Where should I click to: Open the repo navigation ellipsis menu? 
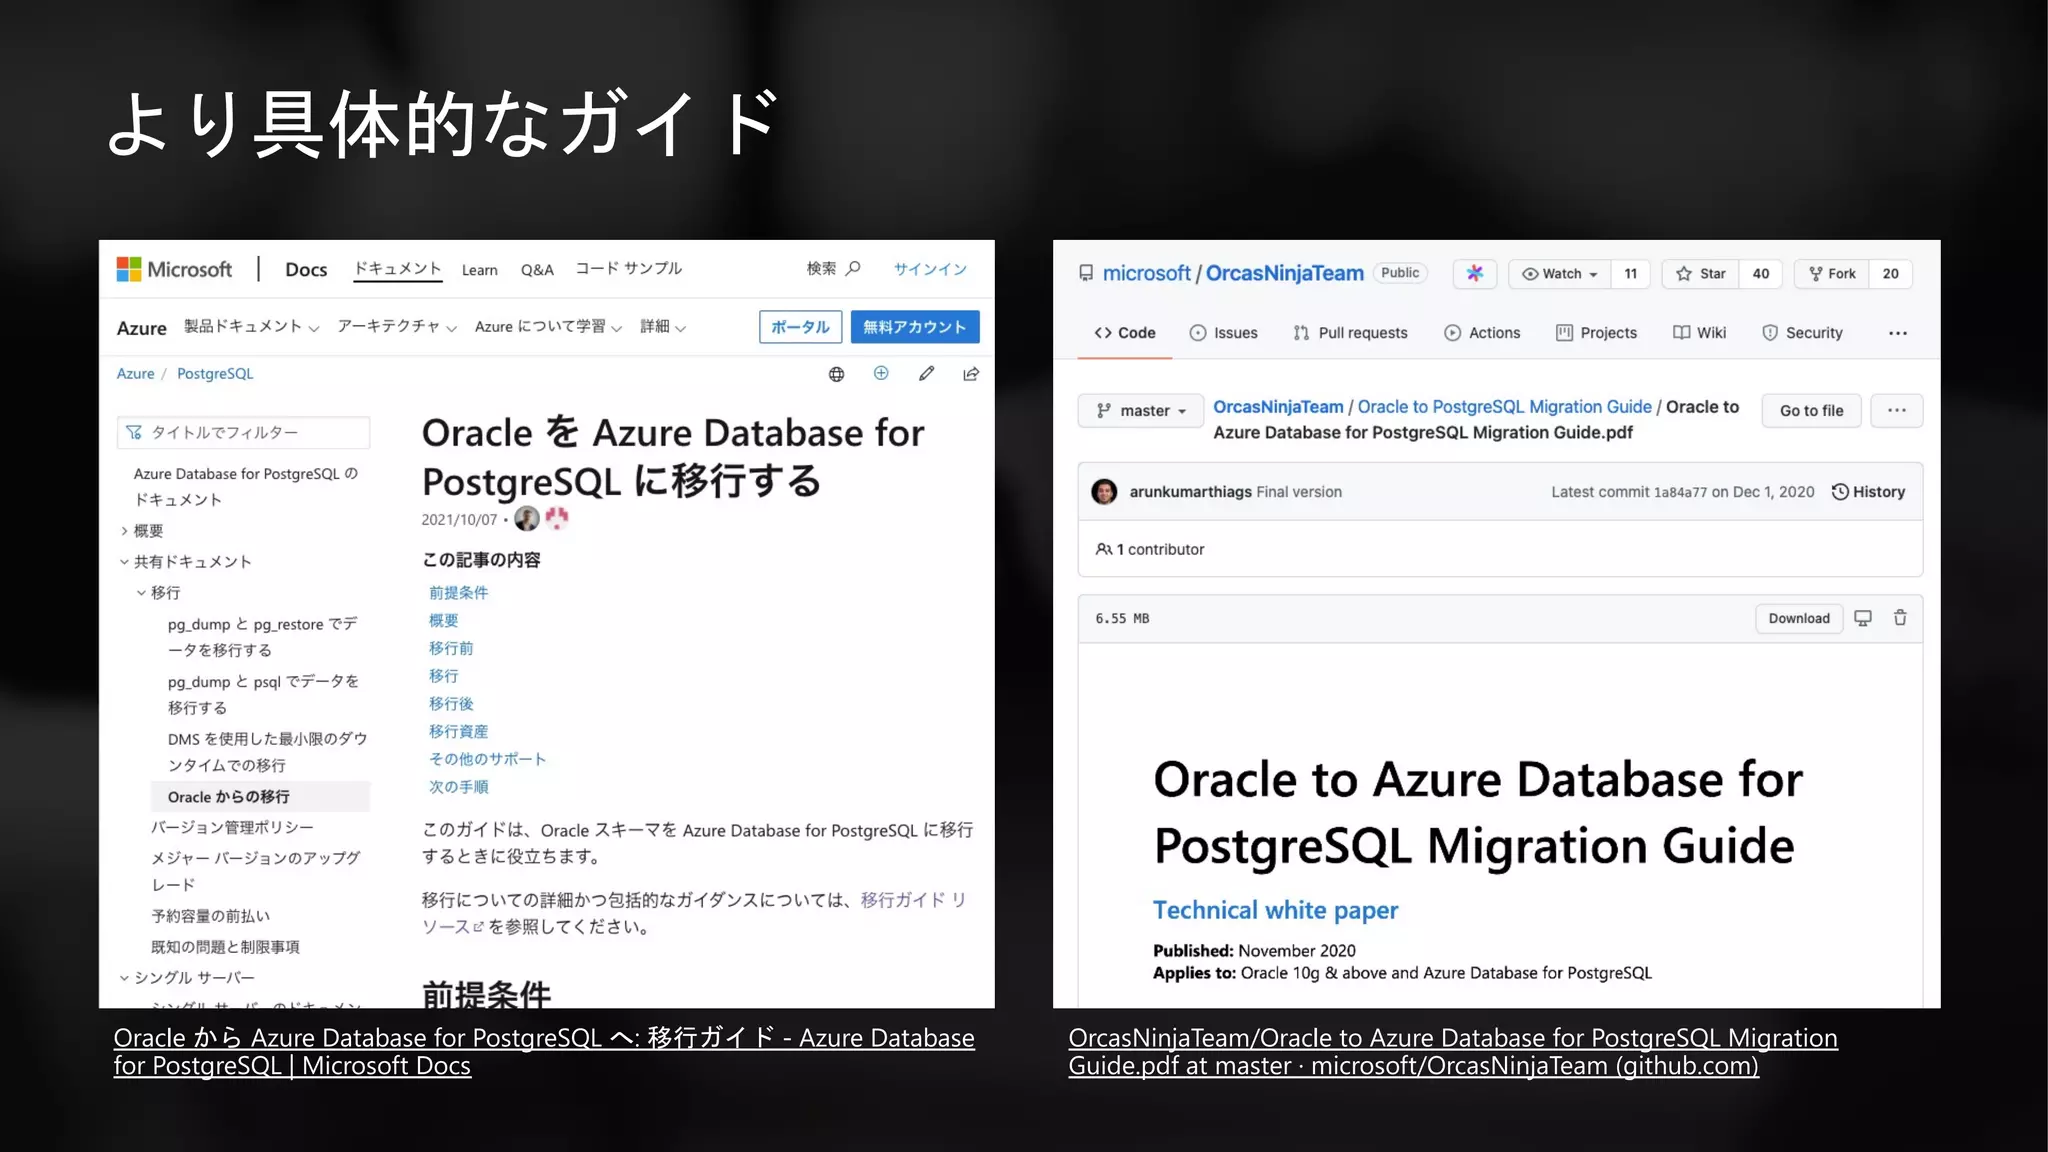point(1898,333)
